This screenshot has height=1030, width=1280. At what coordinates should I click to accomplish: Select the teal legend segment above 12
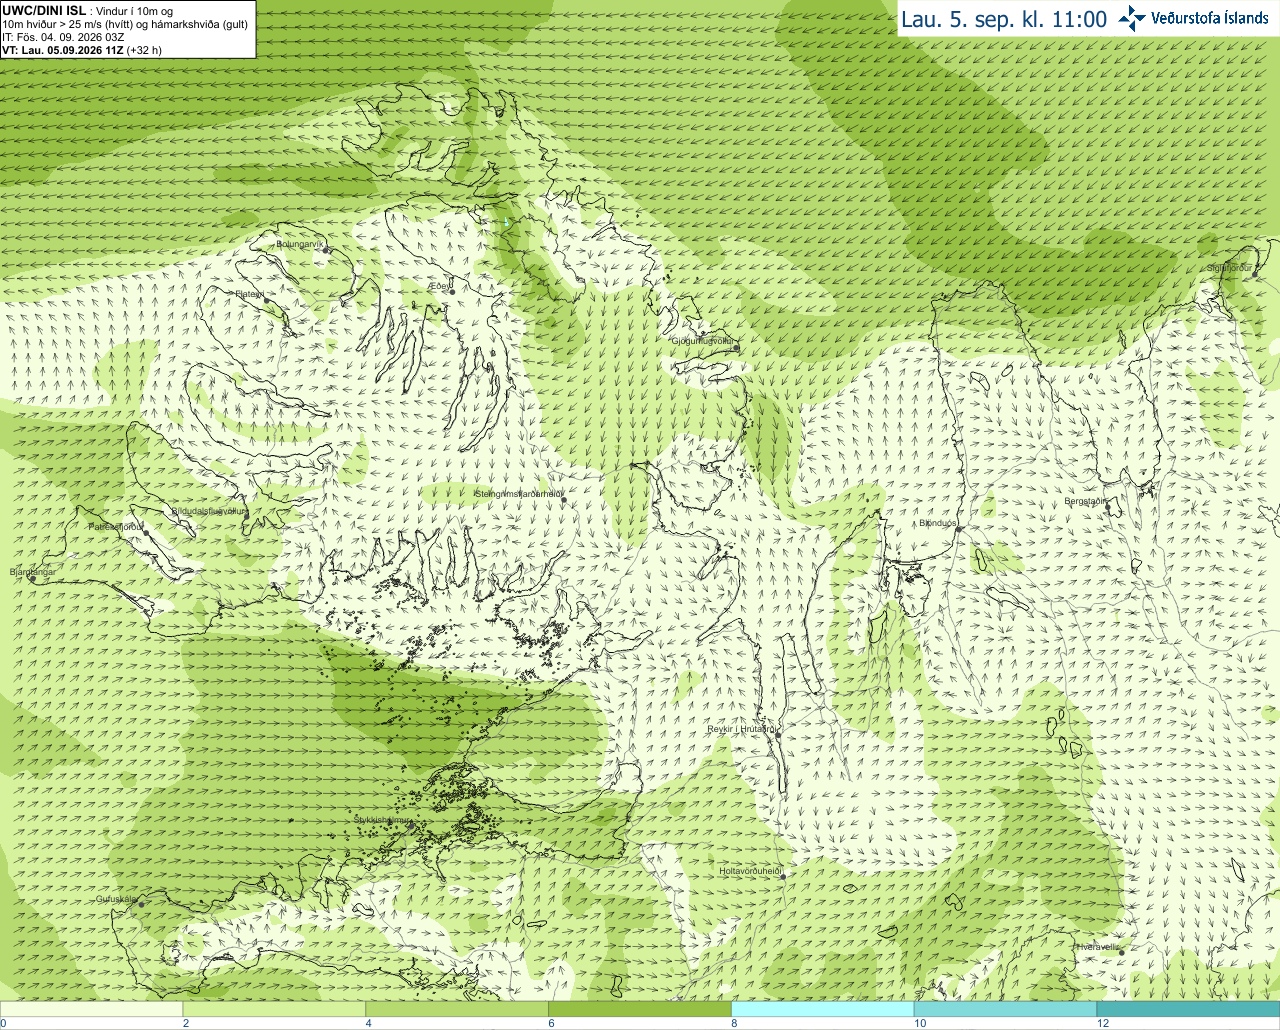1188,1009
